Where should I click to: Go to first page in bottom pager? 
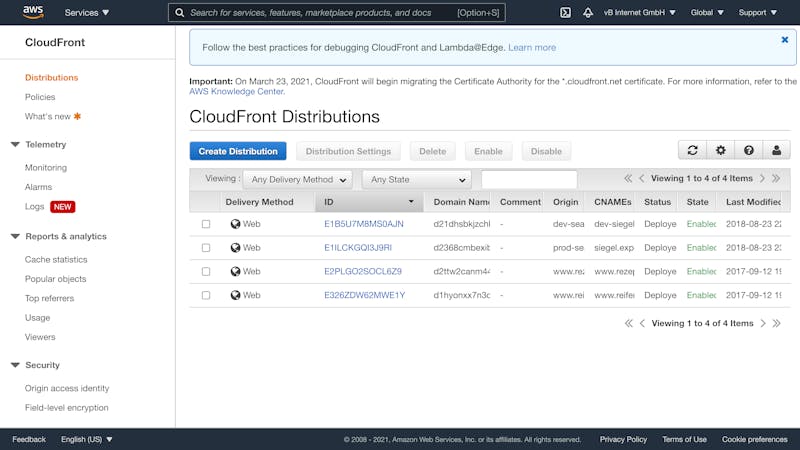(629, 323)
